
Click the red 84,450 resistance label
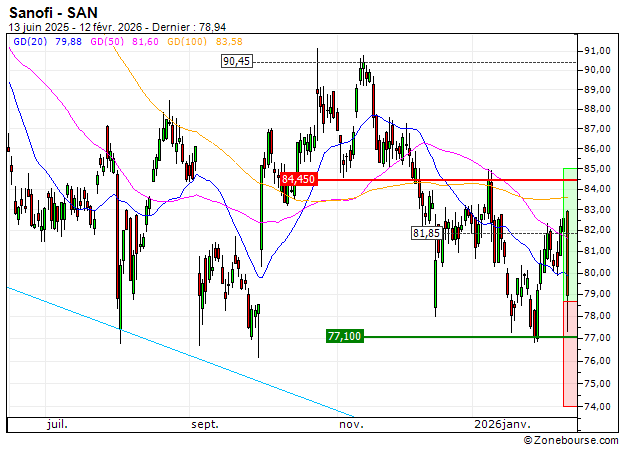pyautogui.click(x=298, y=179)
